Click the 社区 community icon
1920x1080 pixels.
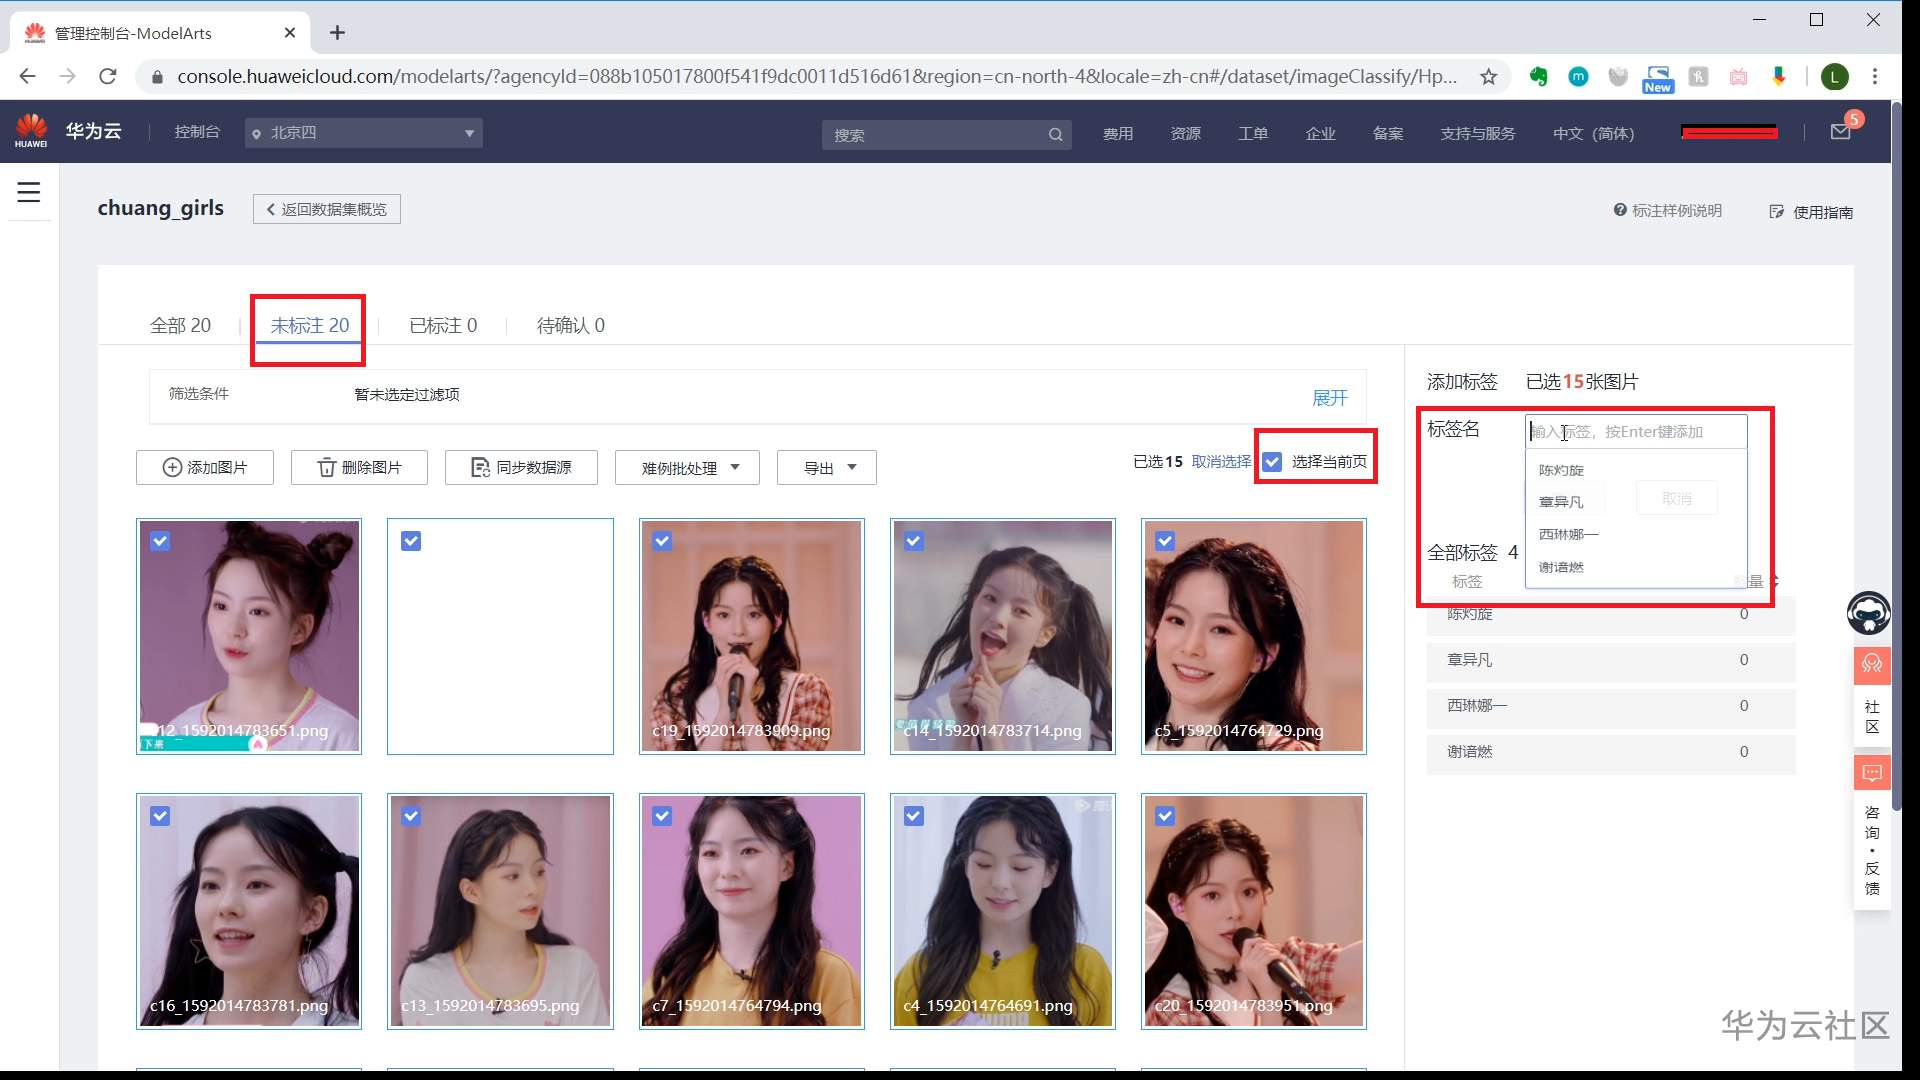[x=1872, y=664]
